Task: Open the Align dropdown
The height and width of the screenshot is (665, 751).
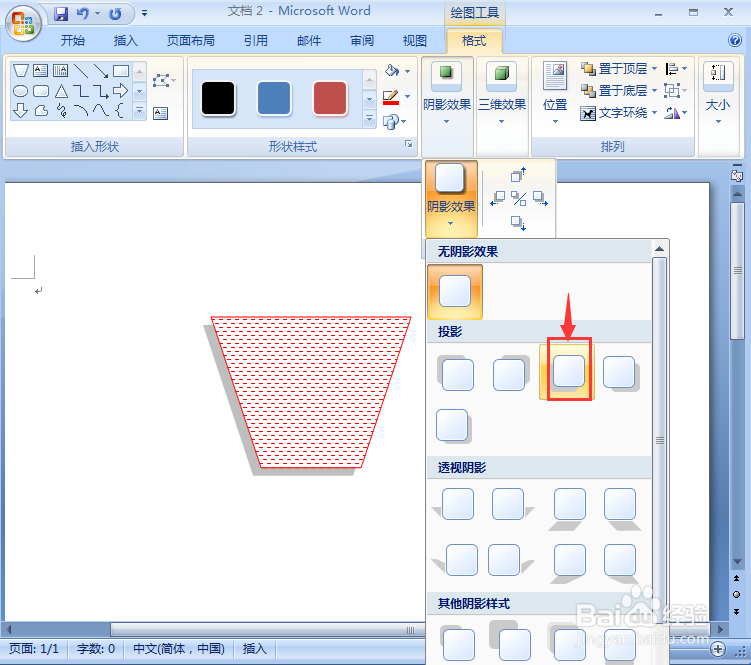Action: pos(676,69)
